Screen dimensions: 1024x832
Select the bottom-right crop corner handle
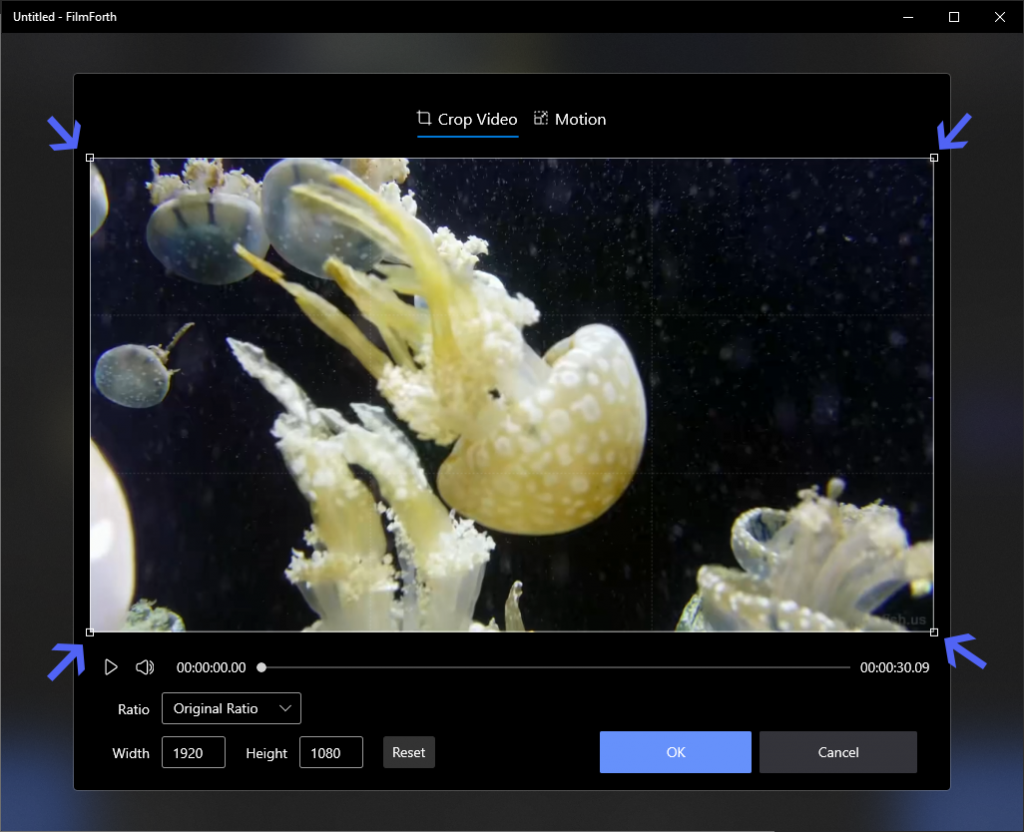pos(934,632)
